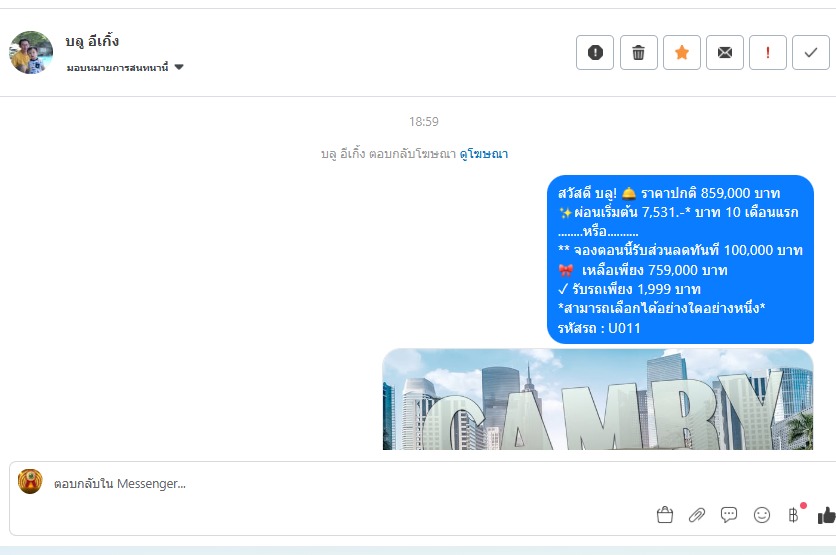Viewport: 836px width, 555px height.
Task: Open the ดูโฆษณา link
Action: click(x=484, y=154)
